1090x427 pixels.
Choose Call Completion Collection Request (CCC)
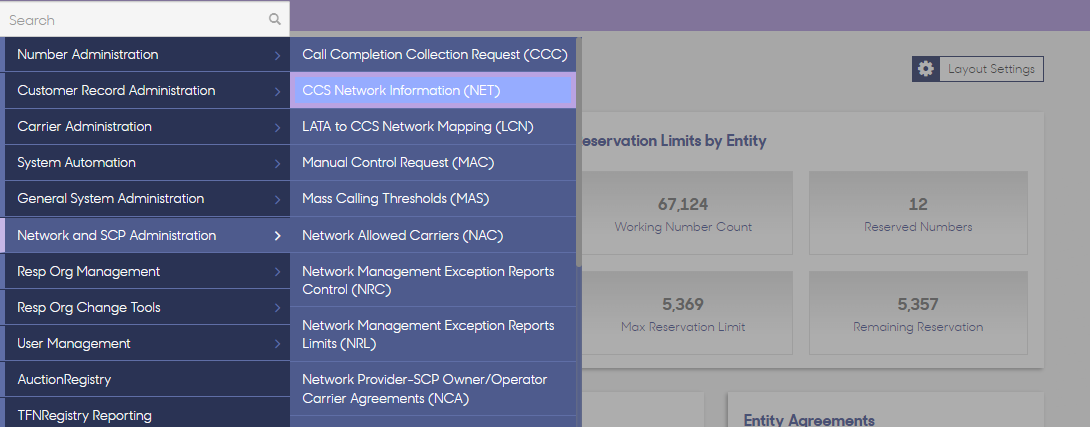tap(433, 54)
